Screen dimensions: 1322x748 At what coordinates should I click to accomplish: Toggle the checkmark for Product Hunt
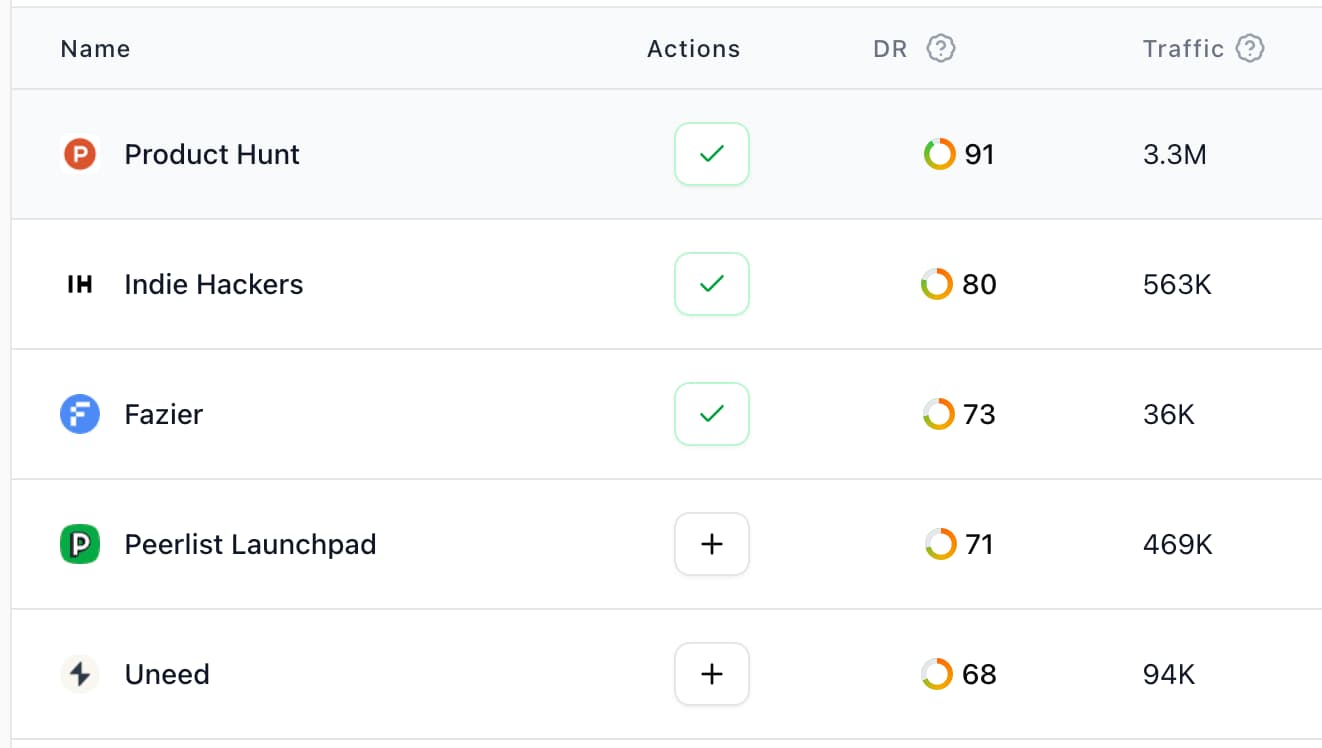711,154
